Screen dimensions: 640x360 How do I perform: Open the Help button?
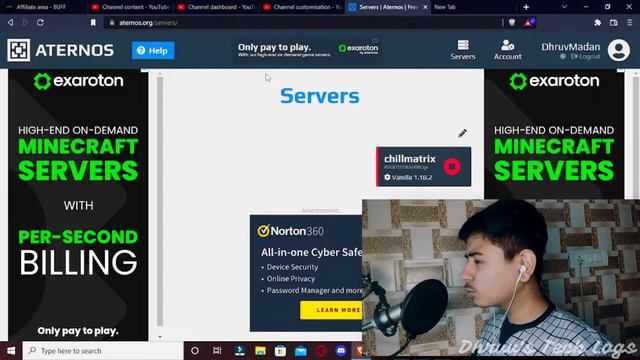pos(153,50)
